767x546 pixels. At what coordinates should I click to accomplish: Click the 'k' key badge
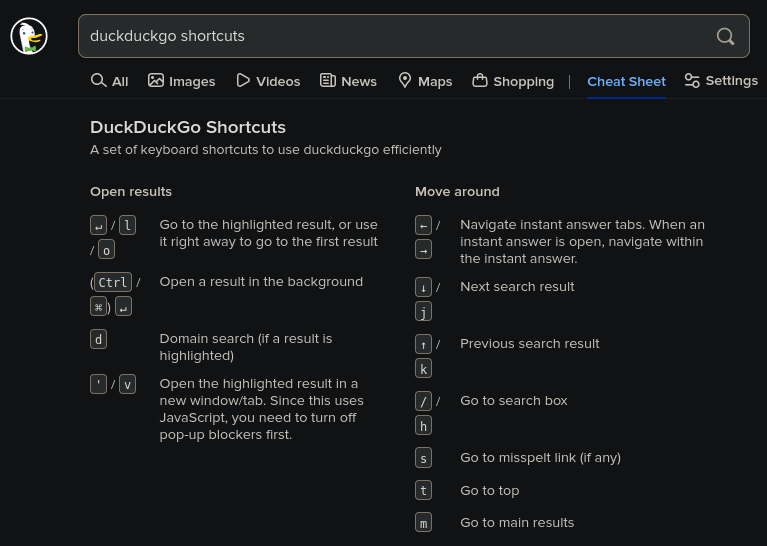pyautogui.click(x=424, y=368)
